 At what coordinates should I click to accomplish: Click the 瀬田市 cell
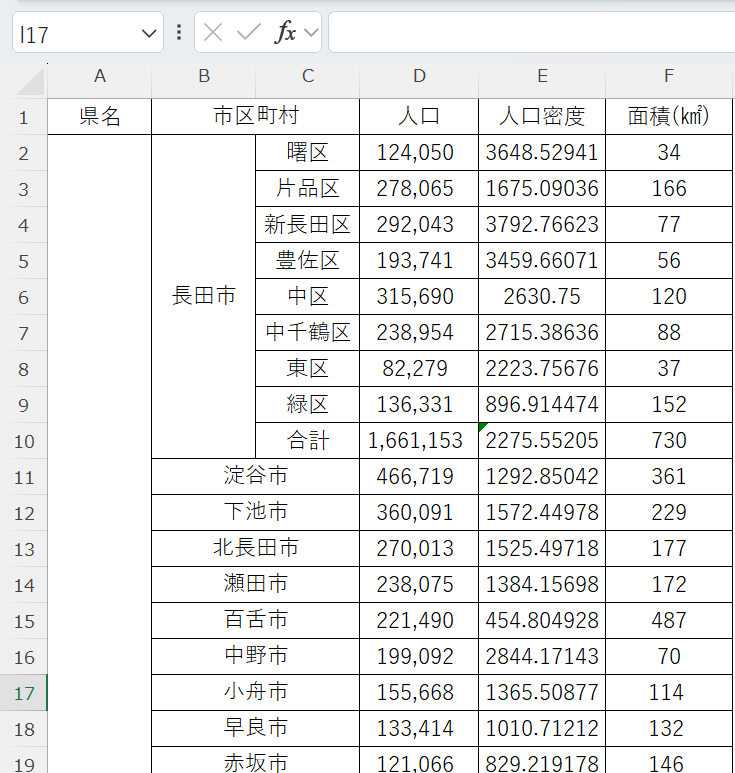[x=255, y=584]
